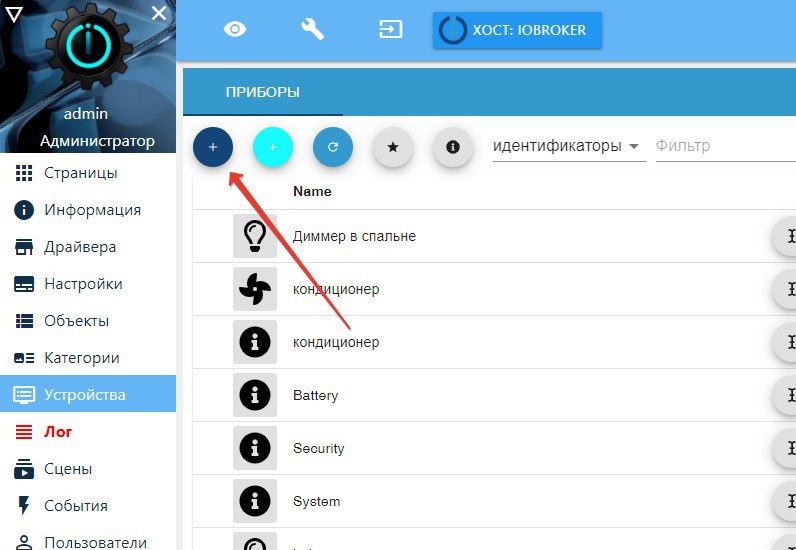796x550 pixels.
Task: Focus the Фильтр input field
Action: click(725, 146)
